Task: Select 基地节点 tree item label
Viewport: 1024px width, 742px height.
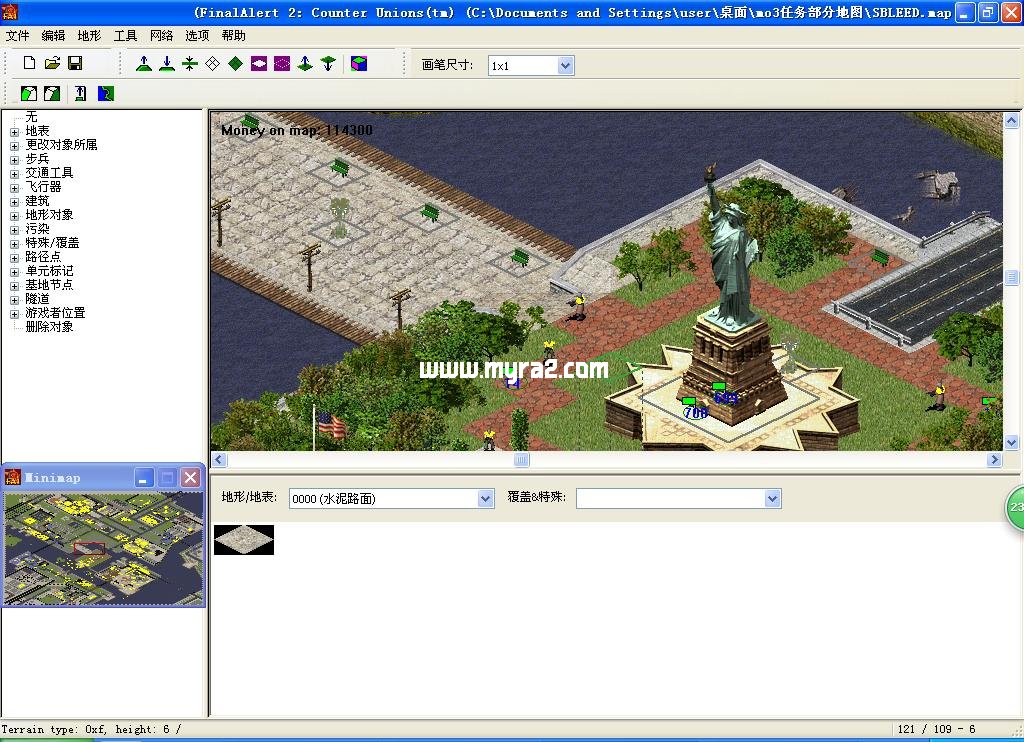Action: click(49, 285)
